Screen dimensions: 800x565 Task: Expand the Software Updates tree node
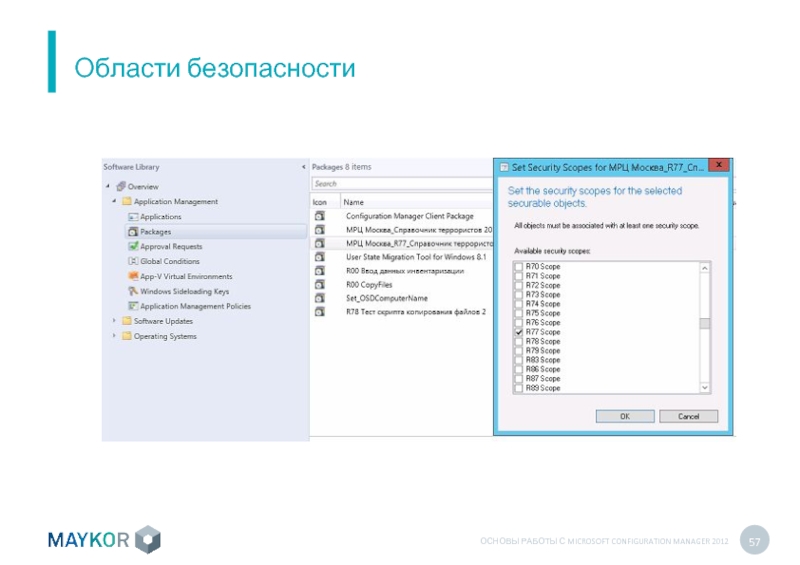pos(114,321)
